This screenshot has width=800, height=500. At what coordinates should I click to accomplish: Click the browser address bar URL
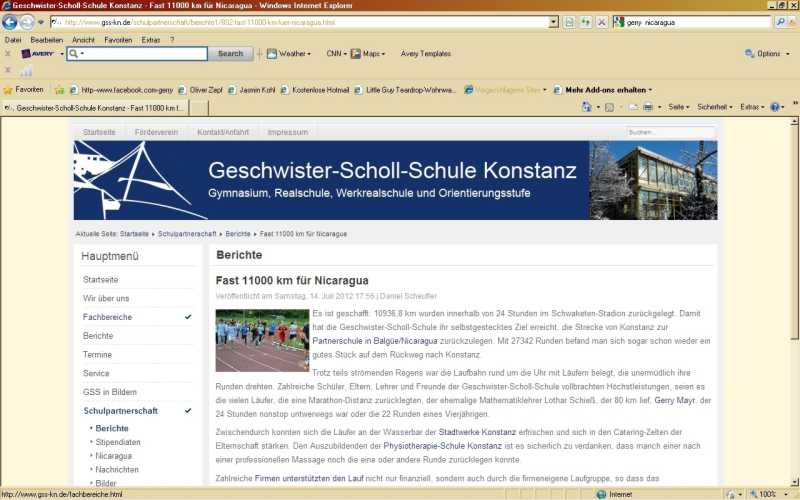(299, 22)
